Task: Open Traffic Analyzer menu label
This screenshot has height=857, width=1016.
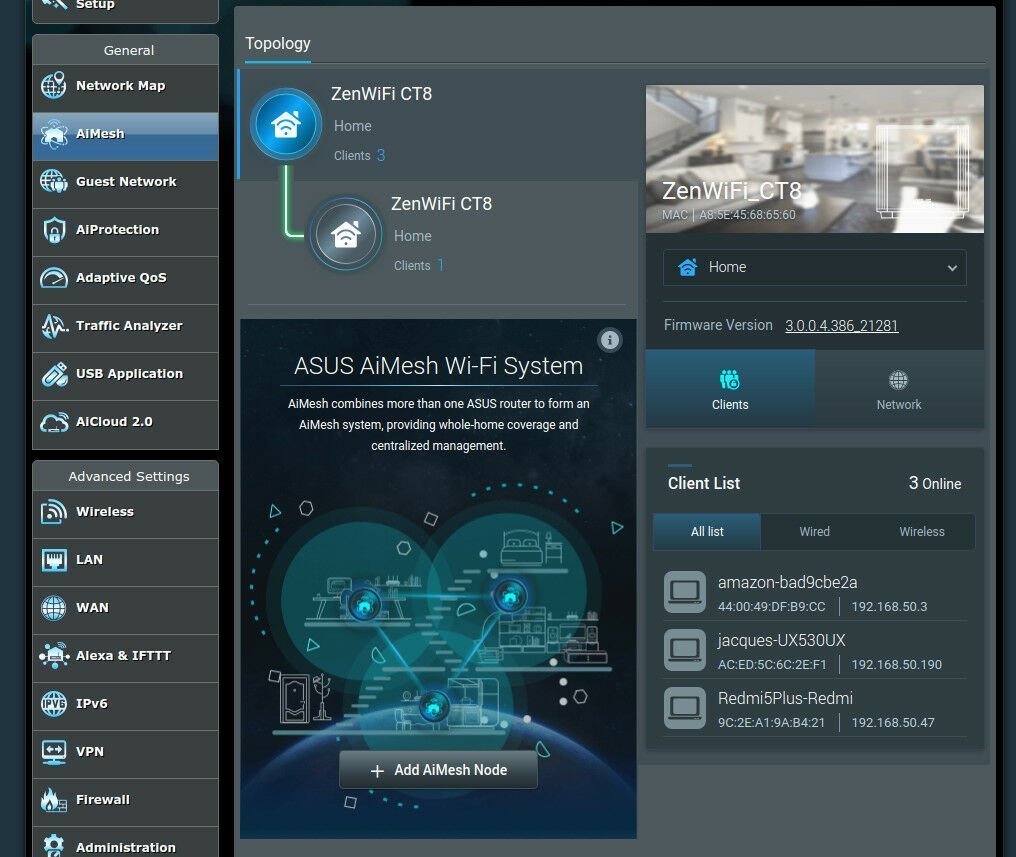Action: pyautogui.click(x=129, y=326)
